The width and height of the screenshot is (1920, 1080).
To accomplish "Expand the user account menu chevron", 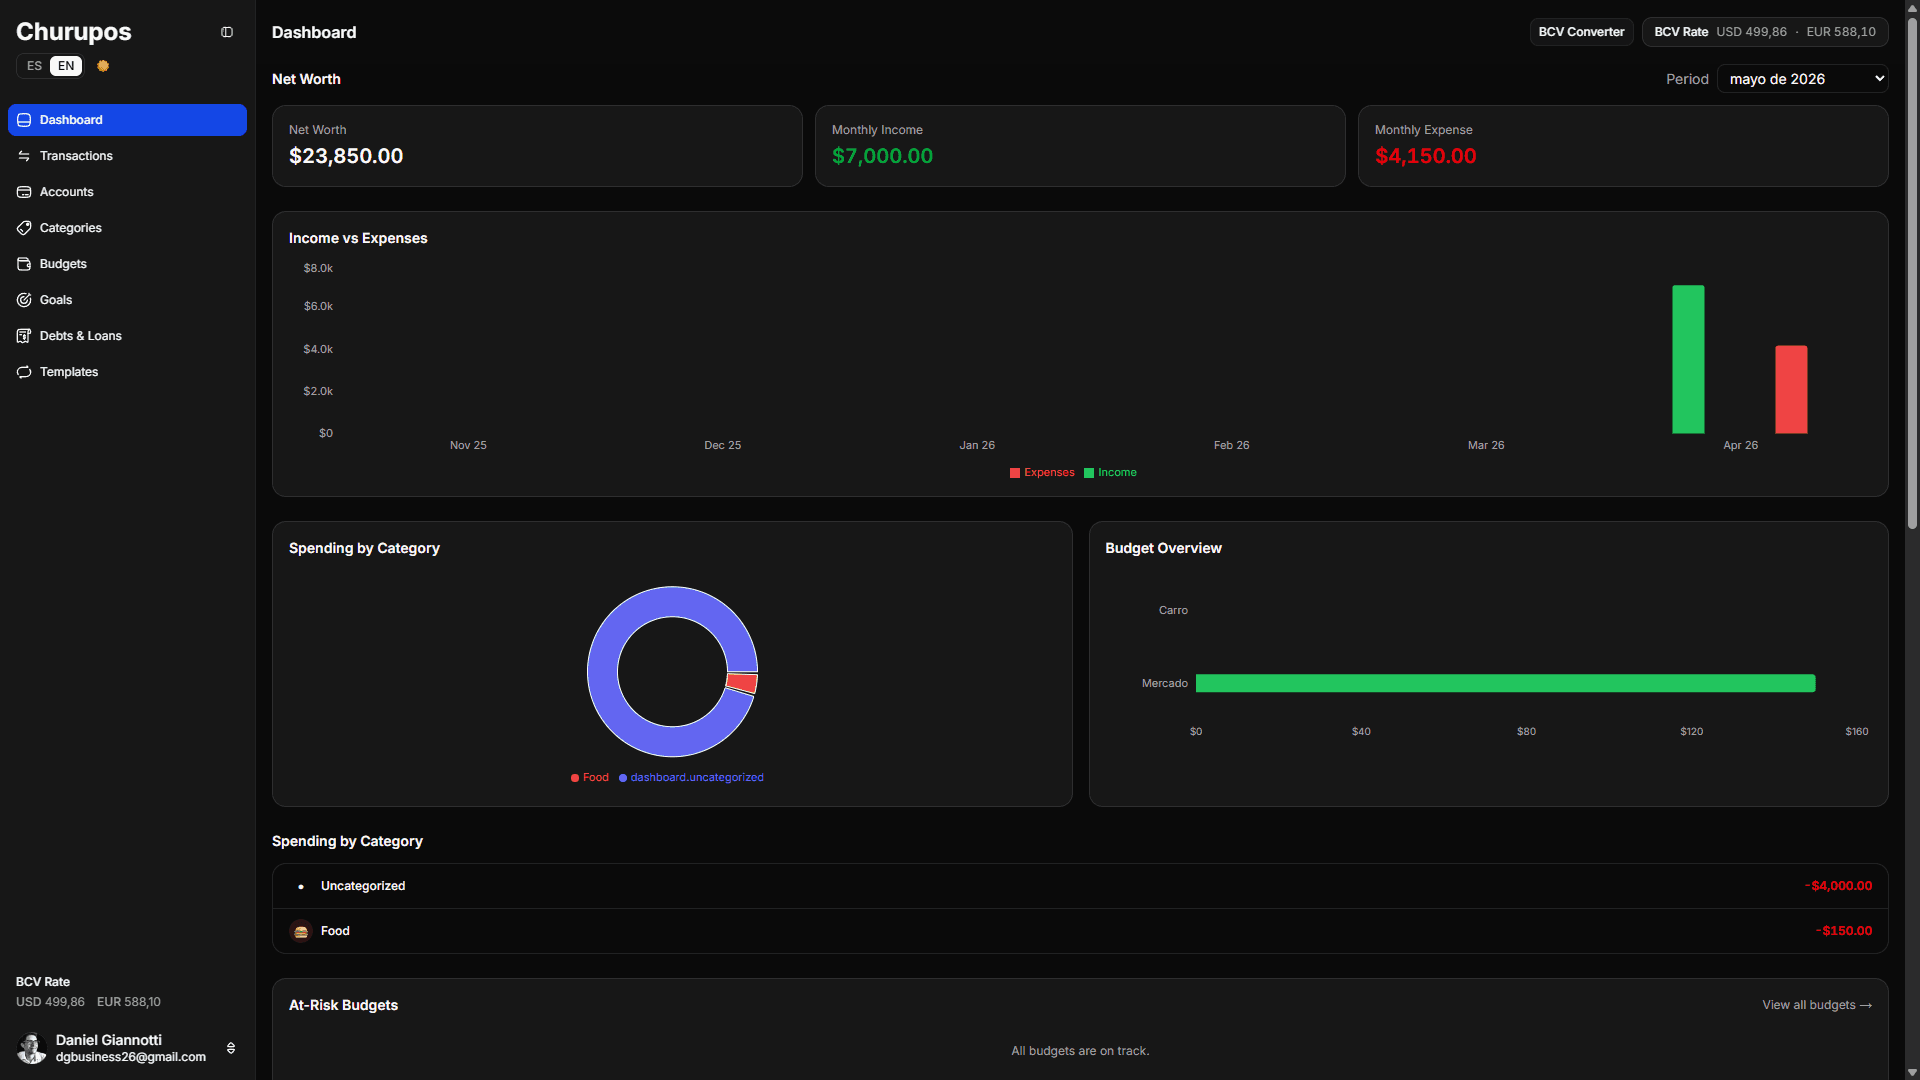I will pyautogui.click(x=231, y=1048).
